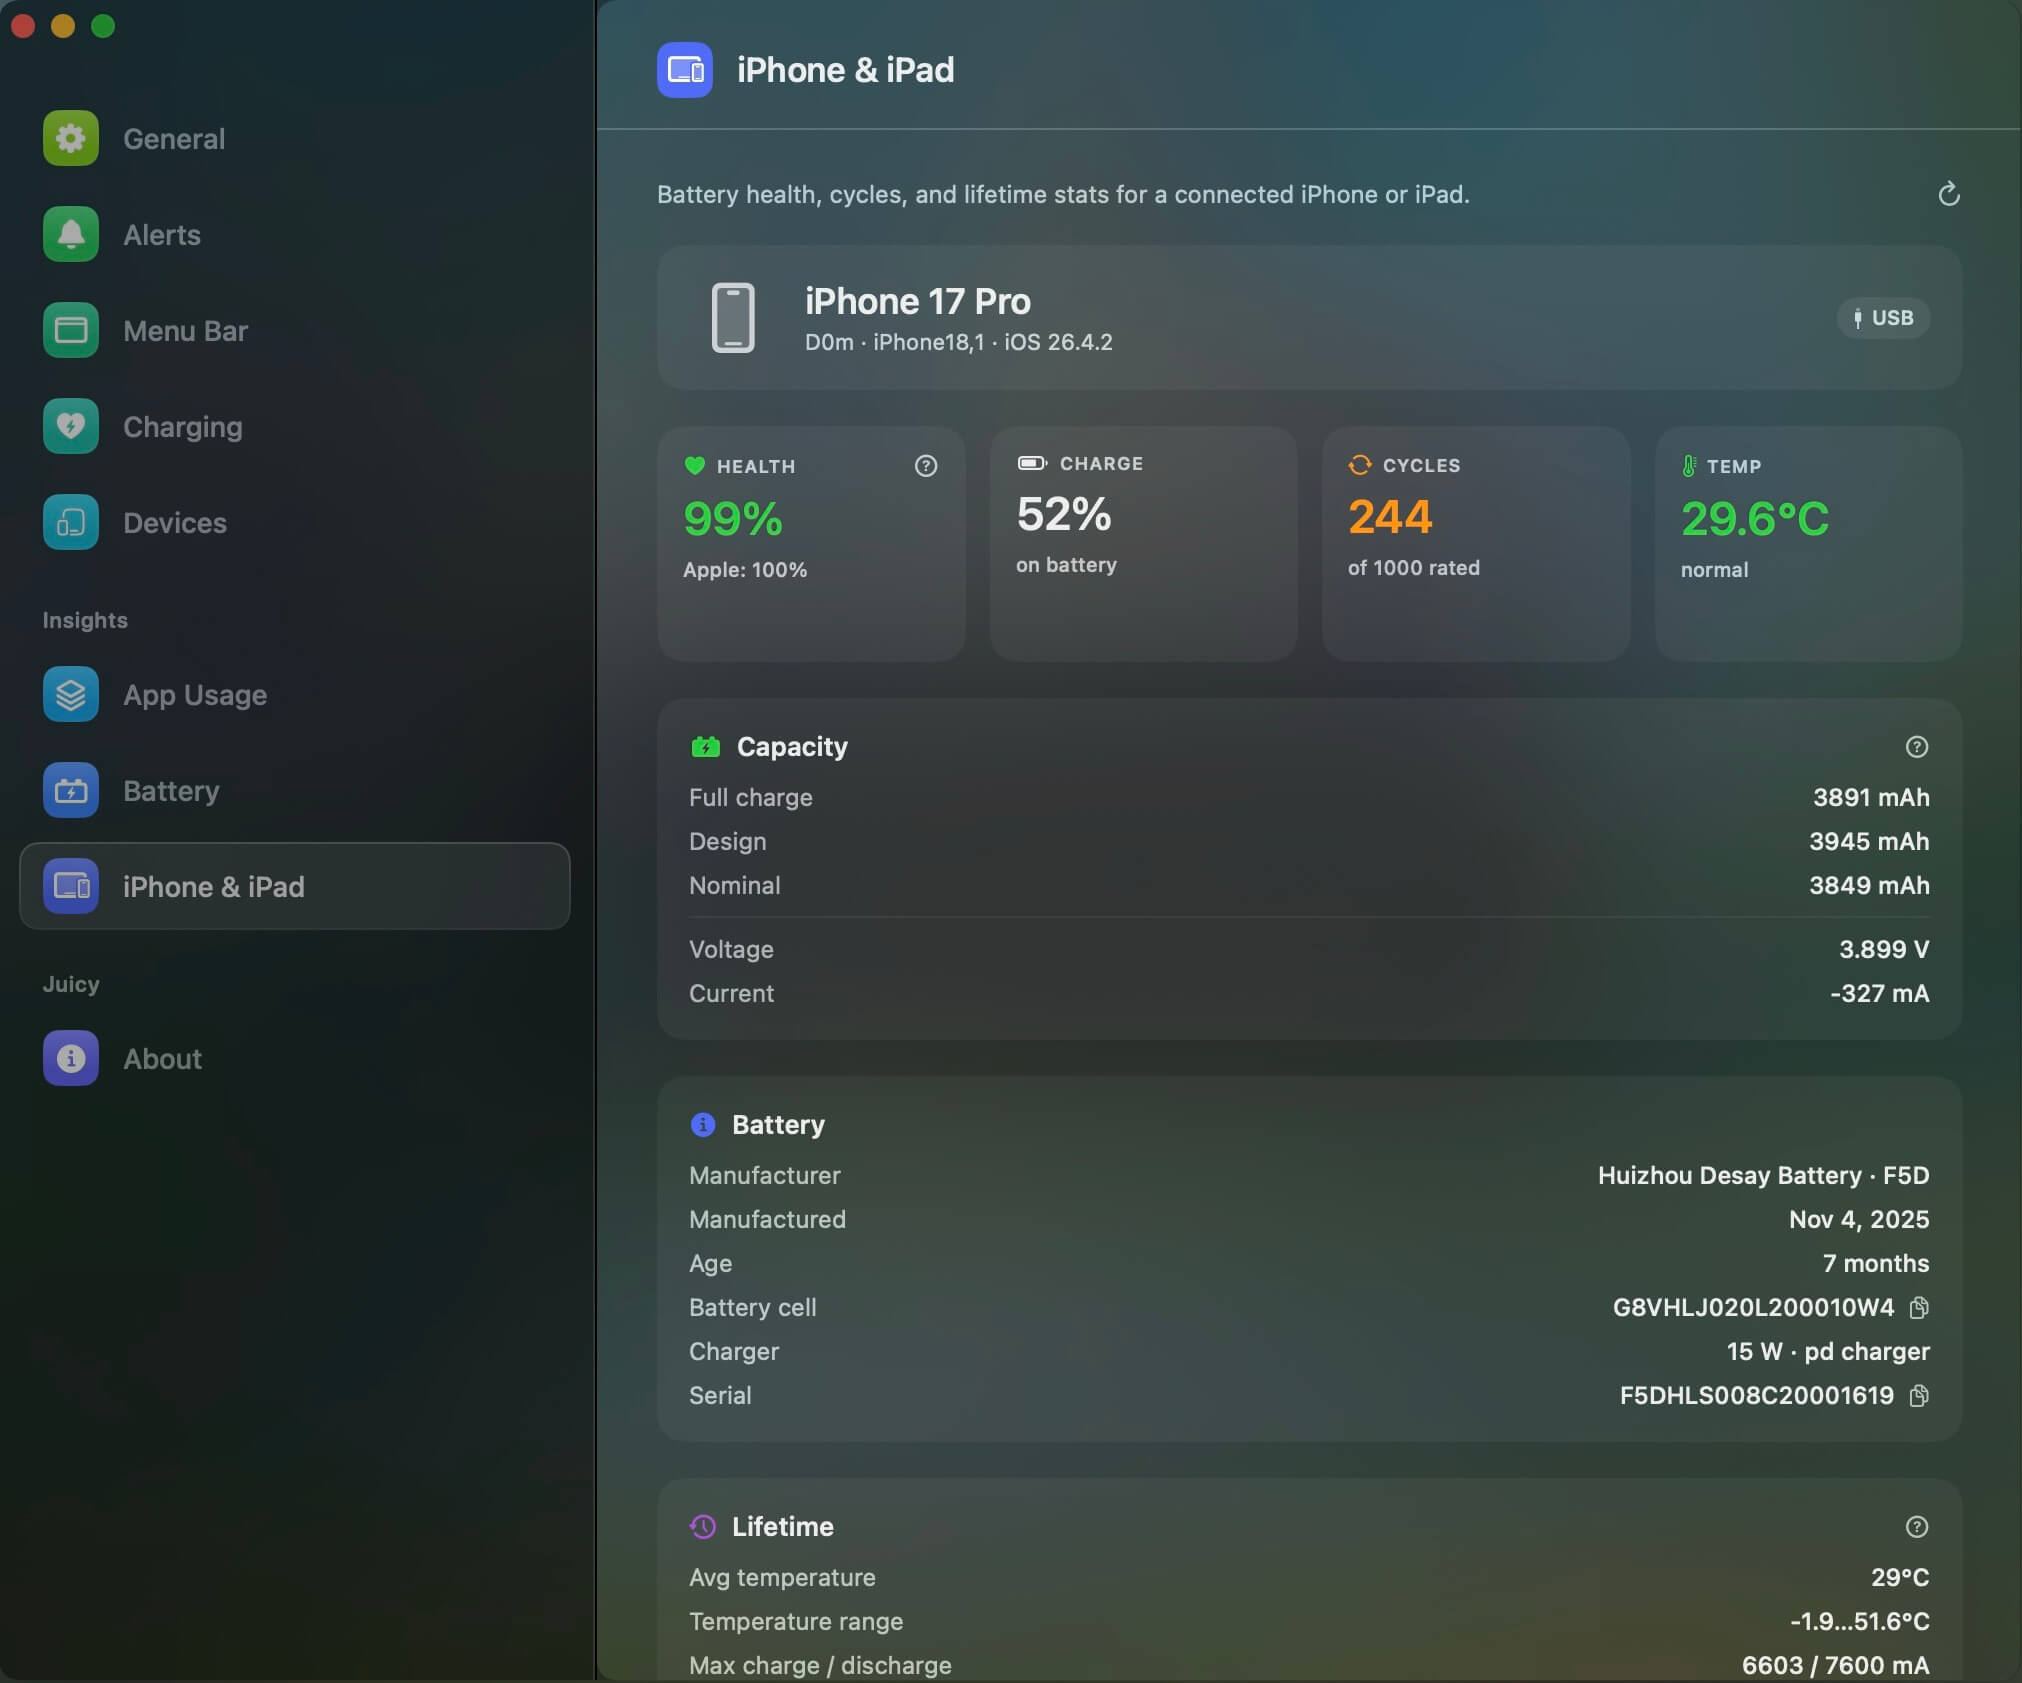
Task: Click the 244 cycles value
Action: (x=1390, y=517)
